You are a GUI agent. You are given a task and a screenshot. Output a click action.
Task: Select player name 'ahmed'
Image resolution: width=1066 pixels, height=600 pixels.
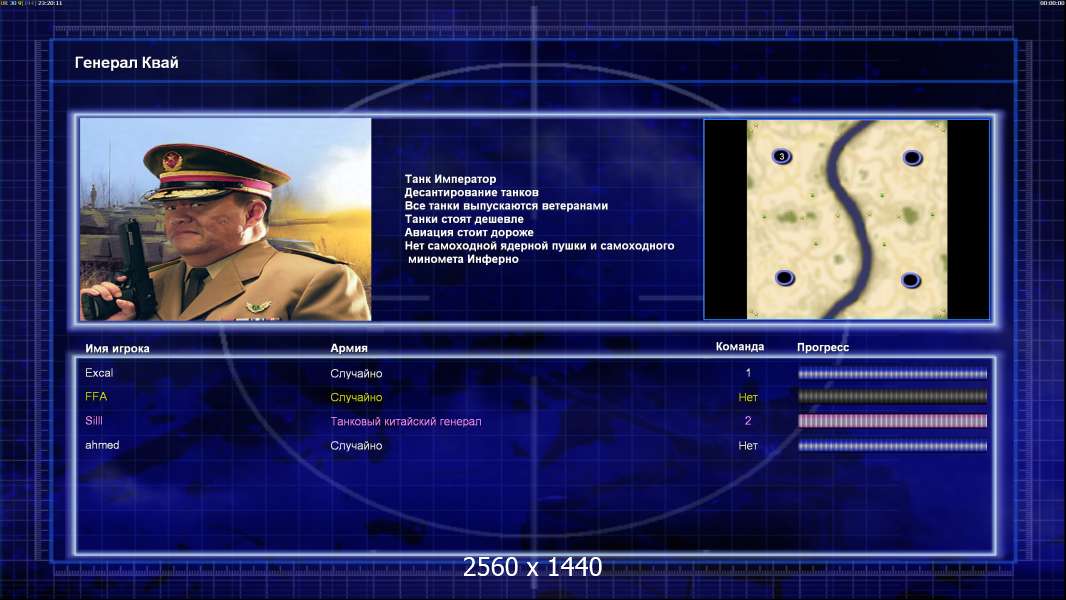coord(102,445)
